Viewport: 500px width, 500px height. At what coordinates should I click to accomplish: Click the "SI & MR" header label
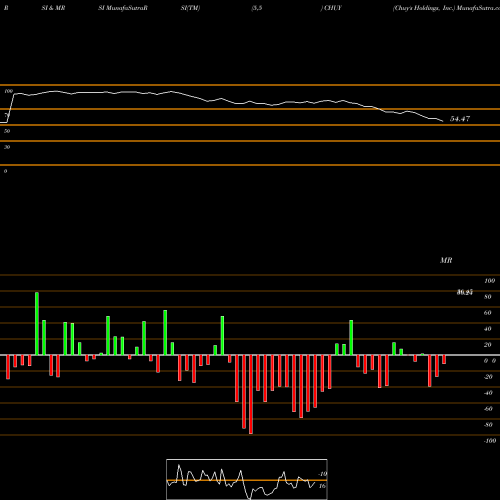point(53,8)
